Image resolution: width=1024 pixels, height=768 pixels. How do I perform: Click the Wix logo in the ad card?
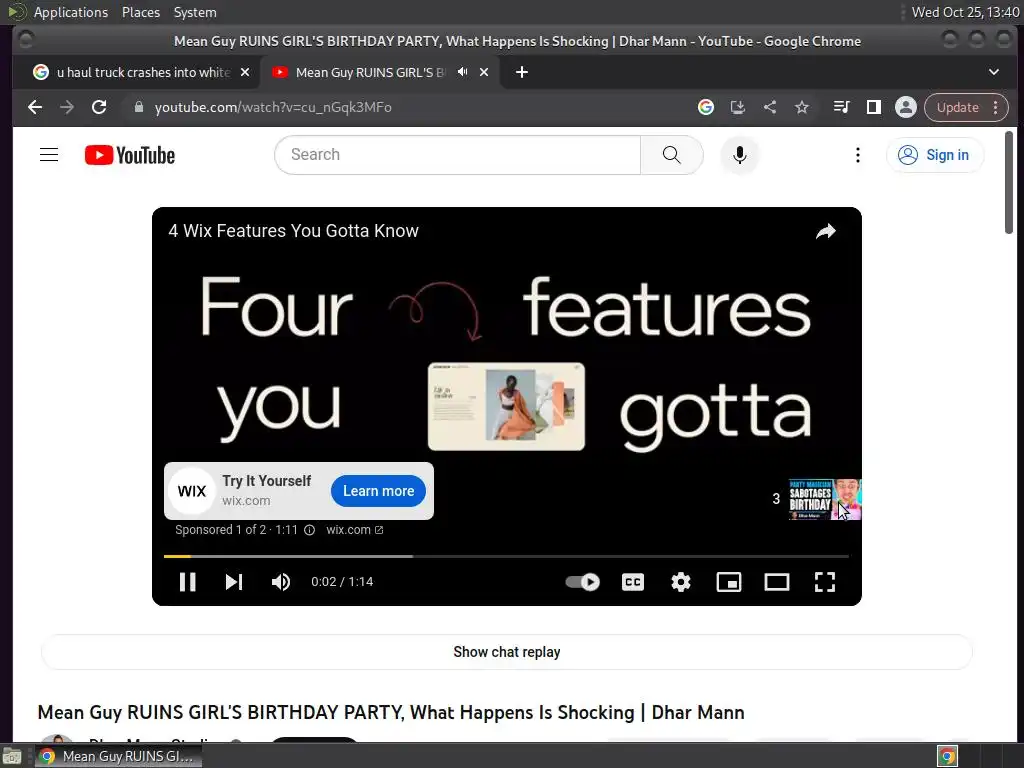(191, 491)
